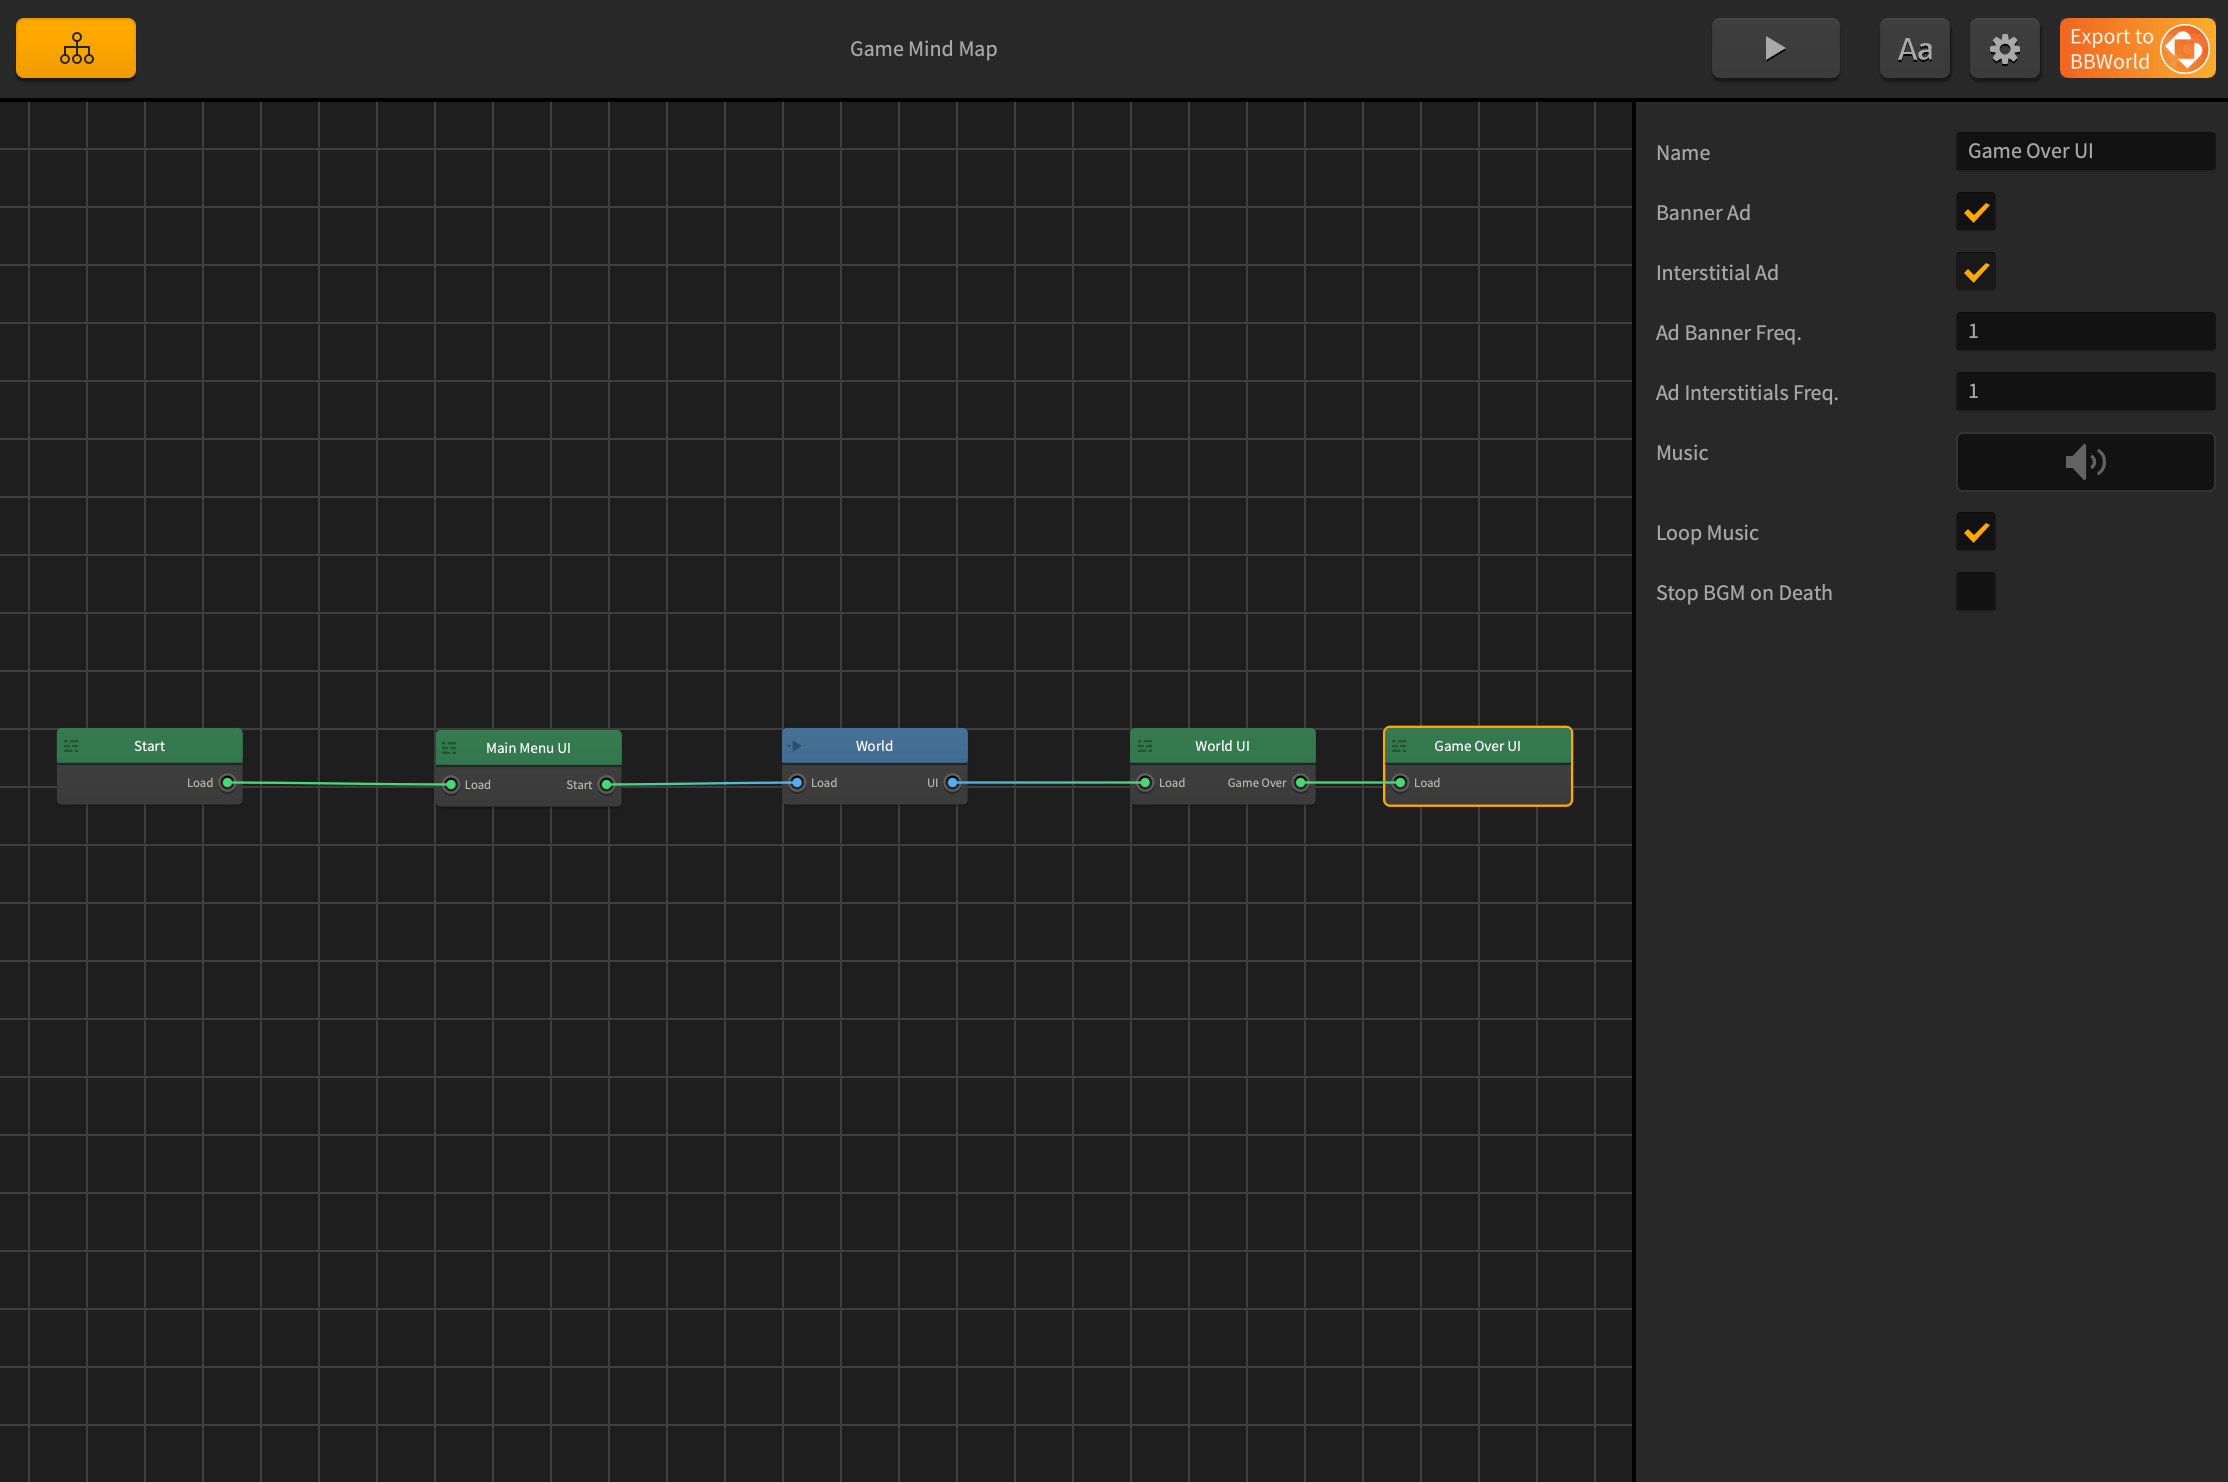This screenshot has height=1482, width=2228.
Task: Select the Game Over UI node header
Action: (1477, 746)
